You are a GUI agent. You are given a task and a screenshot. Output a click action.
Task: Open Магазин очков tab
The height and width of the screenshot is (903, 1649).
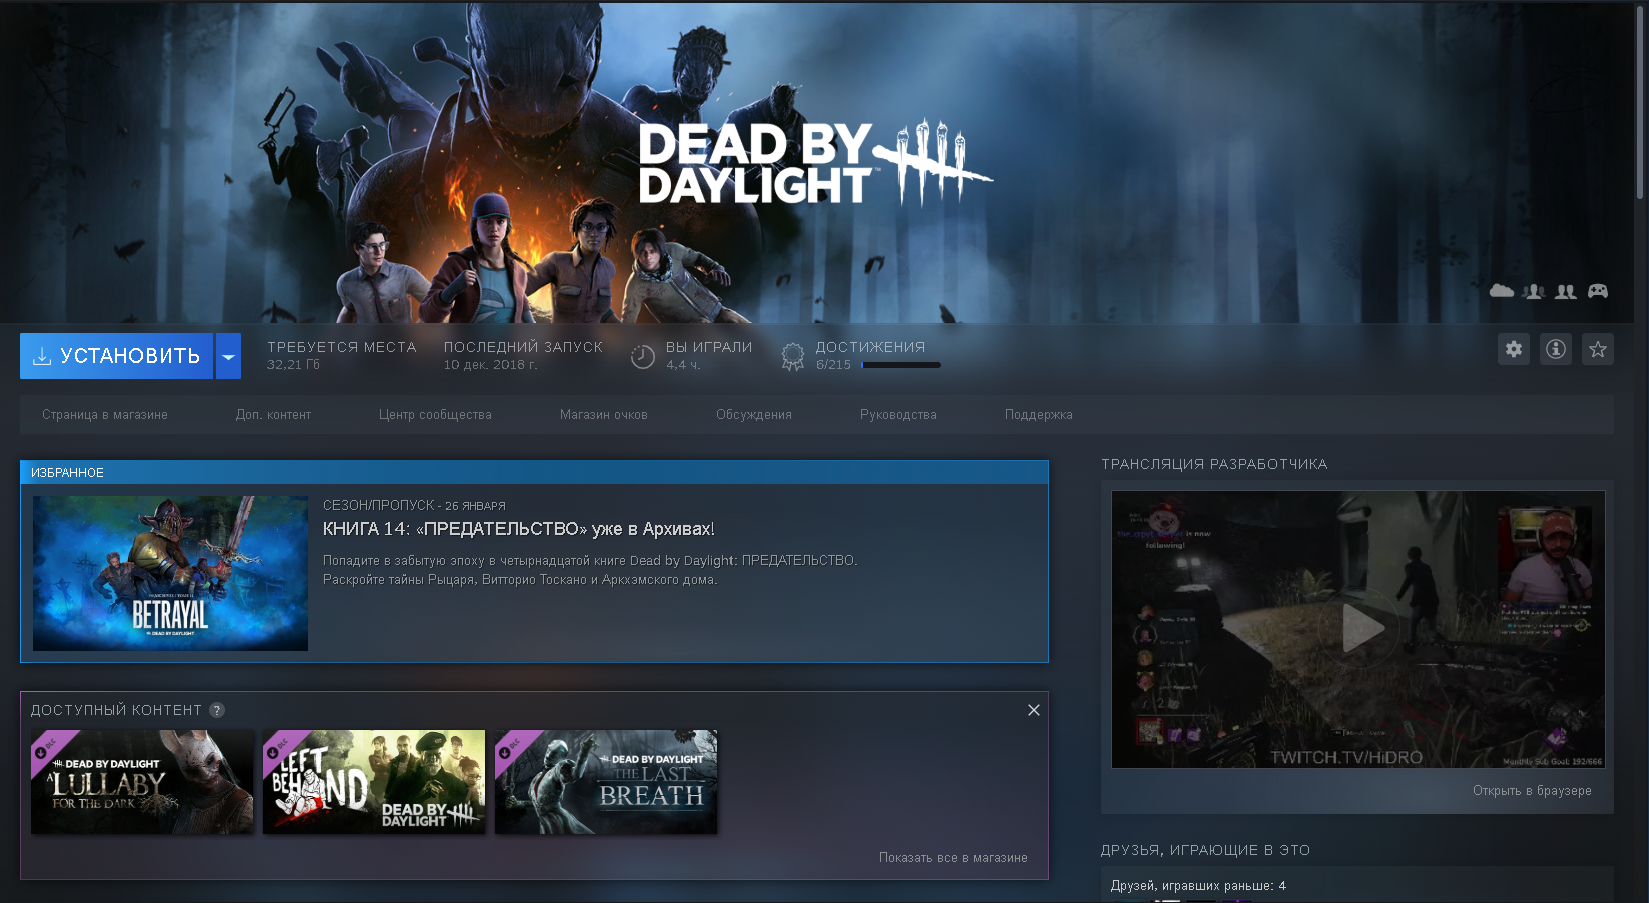tap(604, 415)
